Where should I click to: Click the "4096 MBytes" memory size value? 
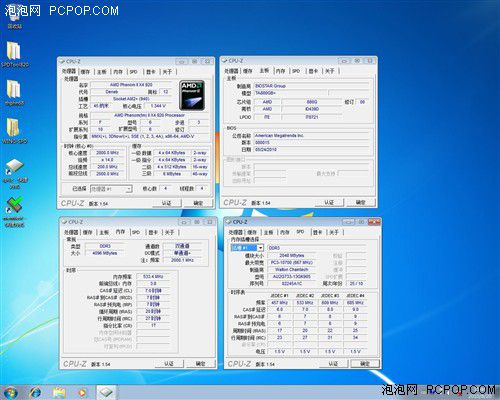tap(105, 253)
